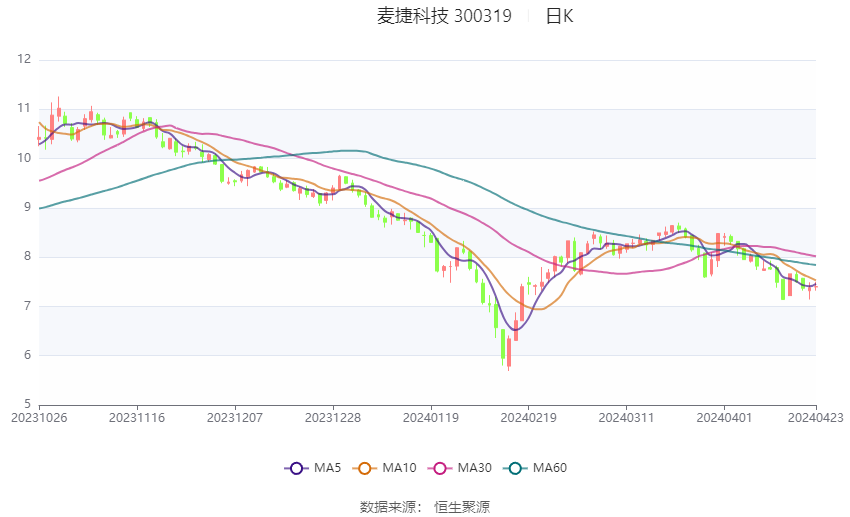Select the 日K period label

[559, 16]
